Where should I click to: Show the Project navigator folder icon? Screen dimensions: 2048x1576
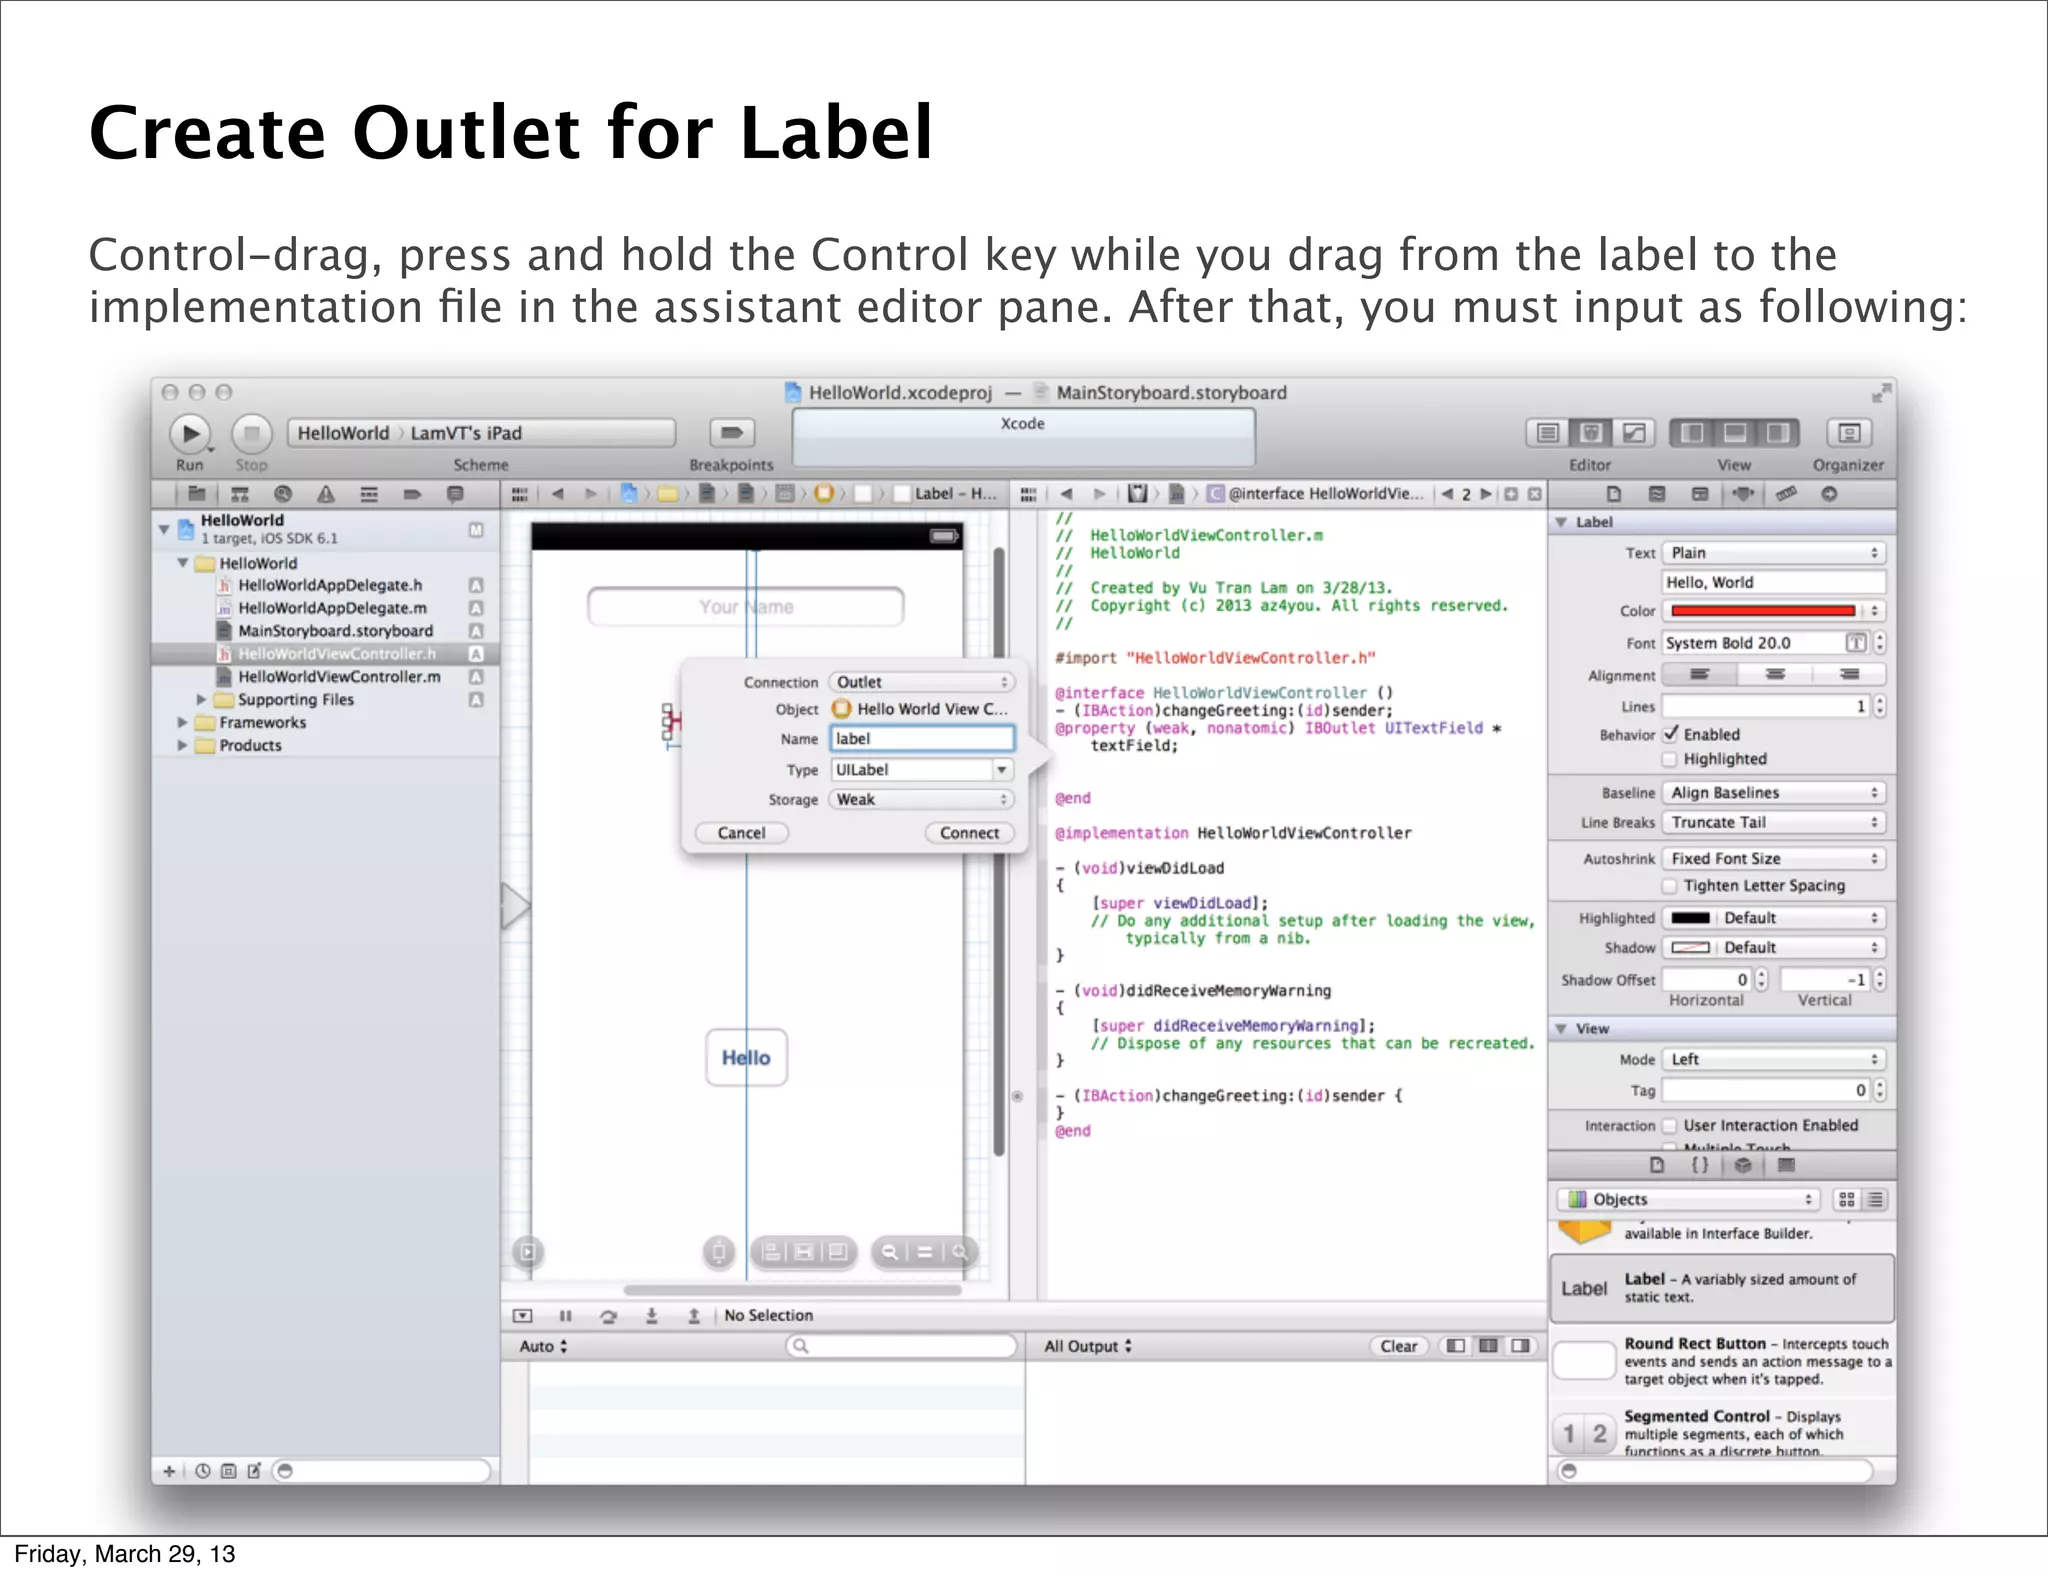[x=197, y=494]
